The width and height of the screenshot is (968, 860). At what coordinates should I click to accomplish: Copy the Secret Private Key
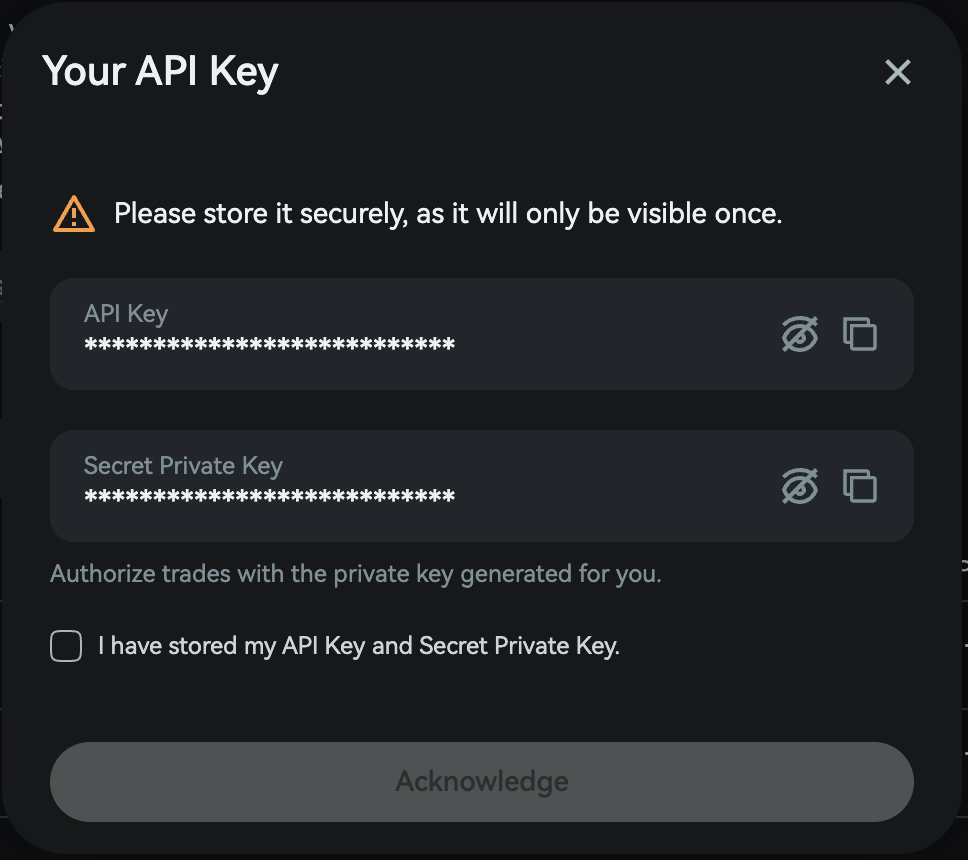(x=860, y=486)
